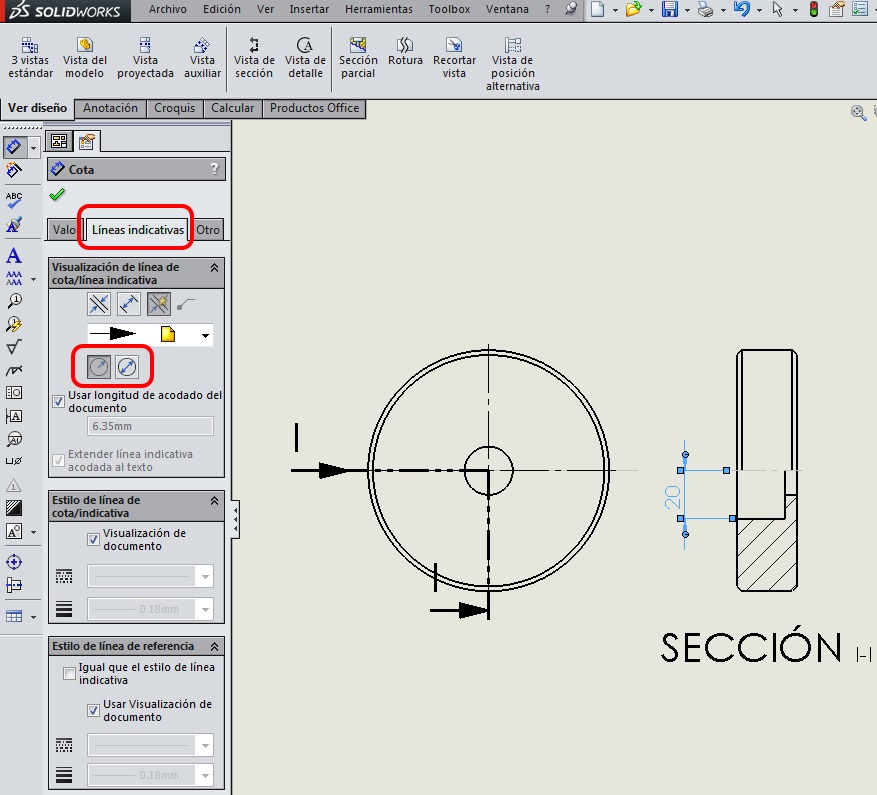The width and height of the screenshot is (877, 795).
Task: Open the Insertar menu
Action: (309, 9)
